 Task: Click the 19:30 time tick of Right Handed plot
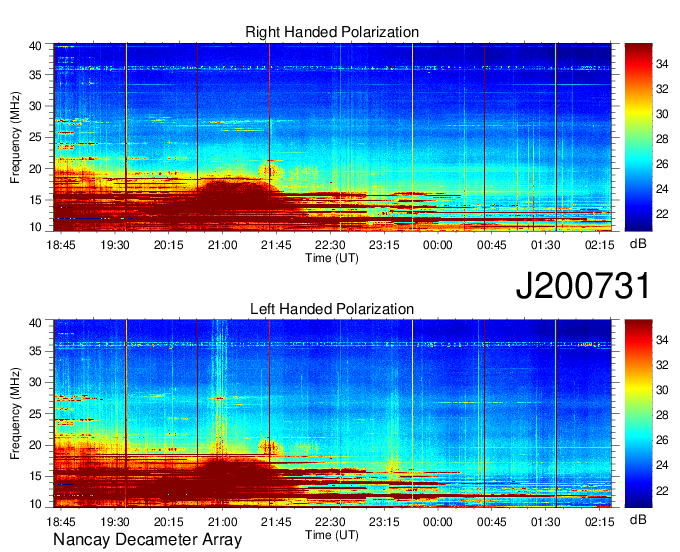click(x=115, y=245)
